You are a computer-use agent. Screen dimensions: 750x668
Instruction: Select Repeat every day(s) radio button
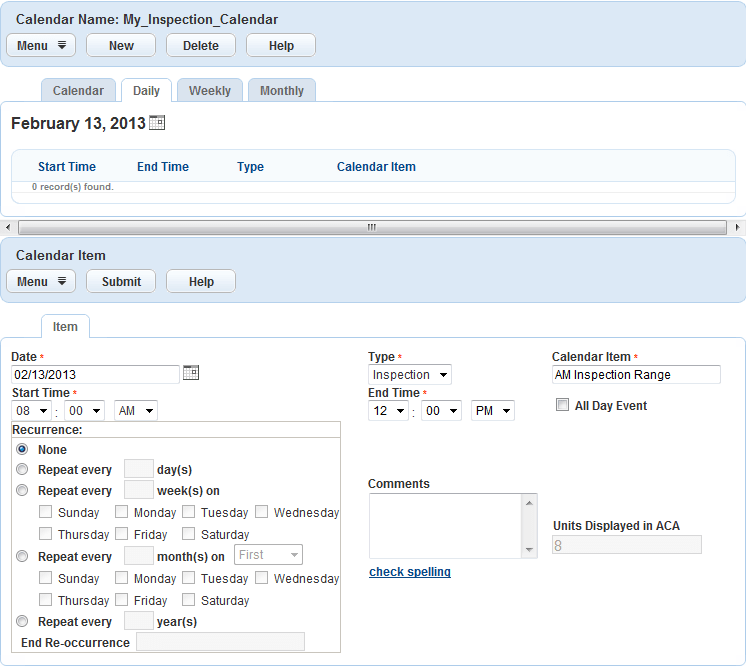[22, 469]
